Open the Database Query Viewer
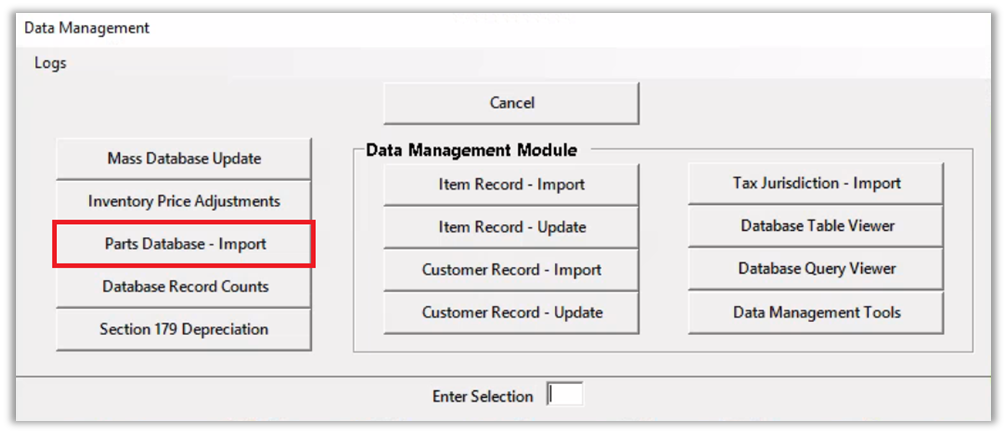The image size is (1007, 434). point(816,269)
